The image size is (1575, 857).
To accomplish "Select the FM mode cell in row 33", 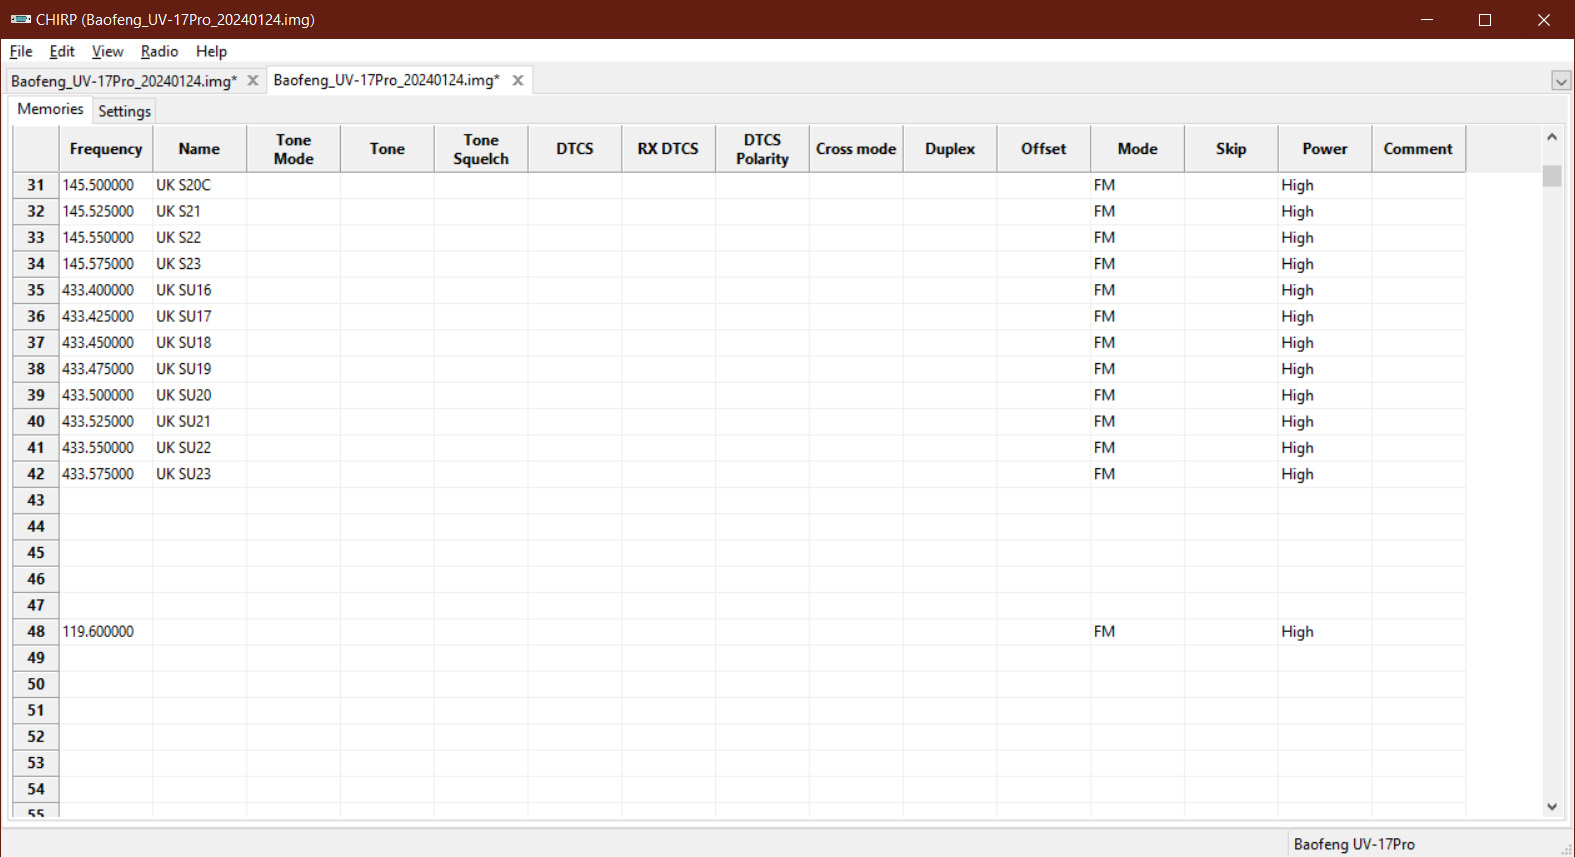I will tap(1137, 238).
